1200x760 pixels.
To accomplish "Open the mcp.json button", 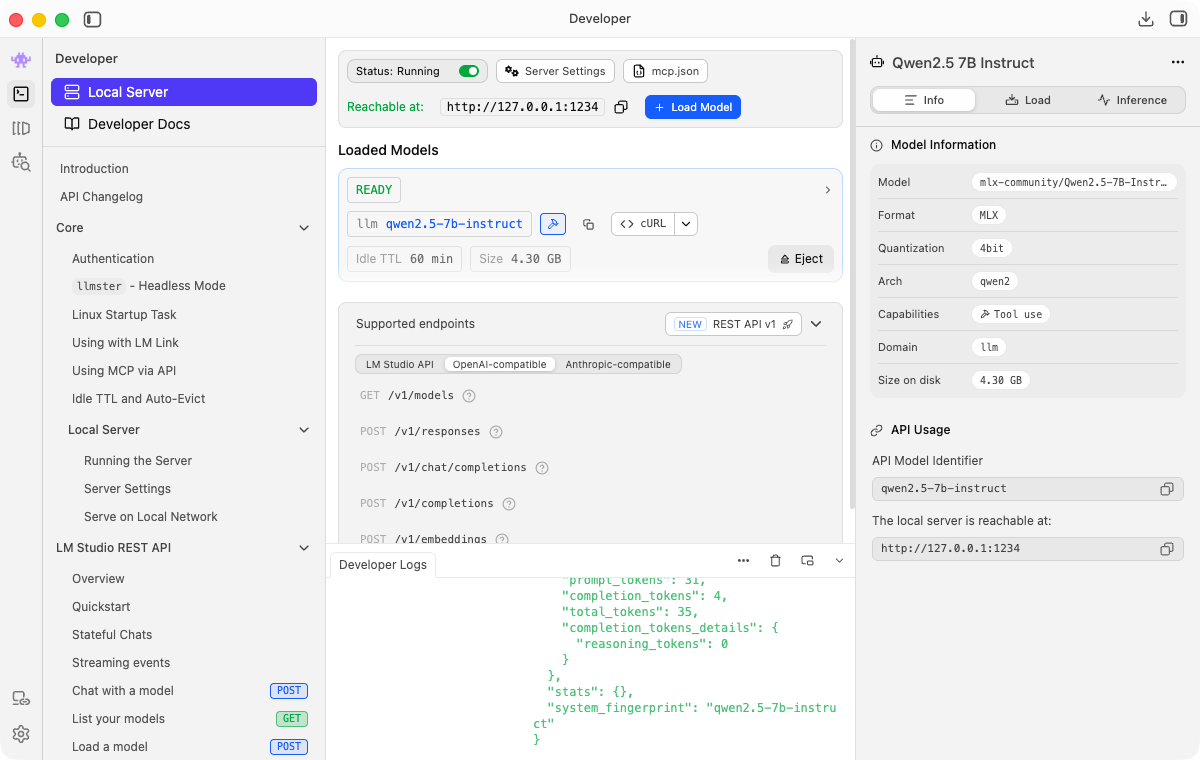I will [x=666, y=71].
